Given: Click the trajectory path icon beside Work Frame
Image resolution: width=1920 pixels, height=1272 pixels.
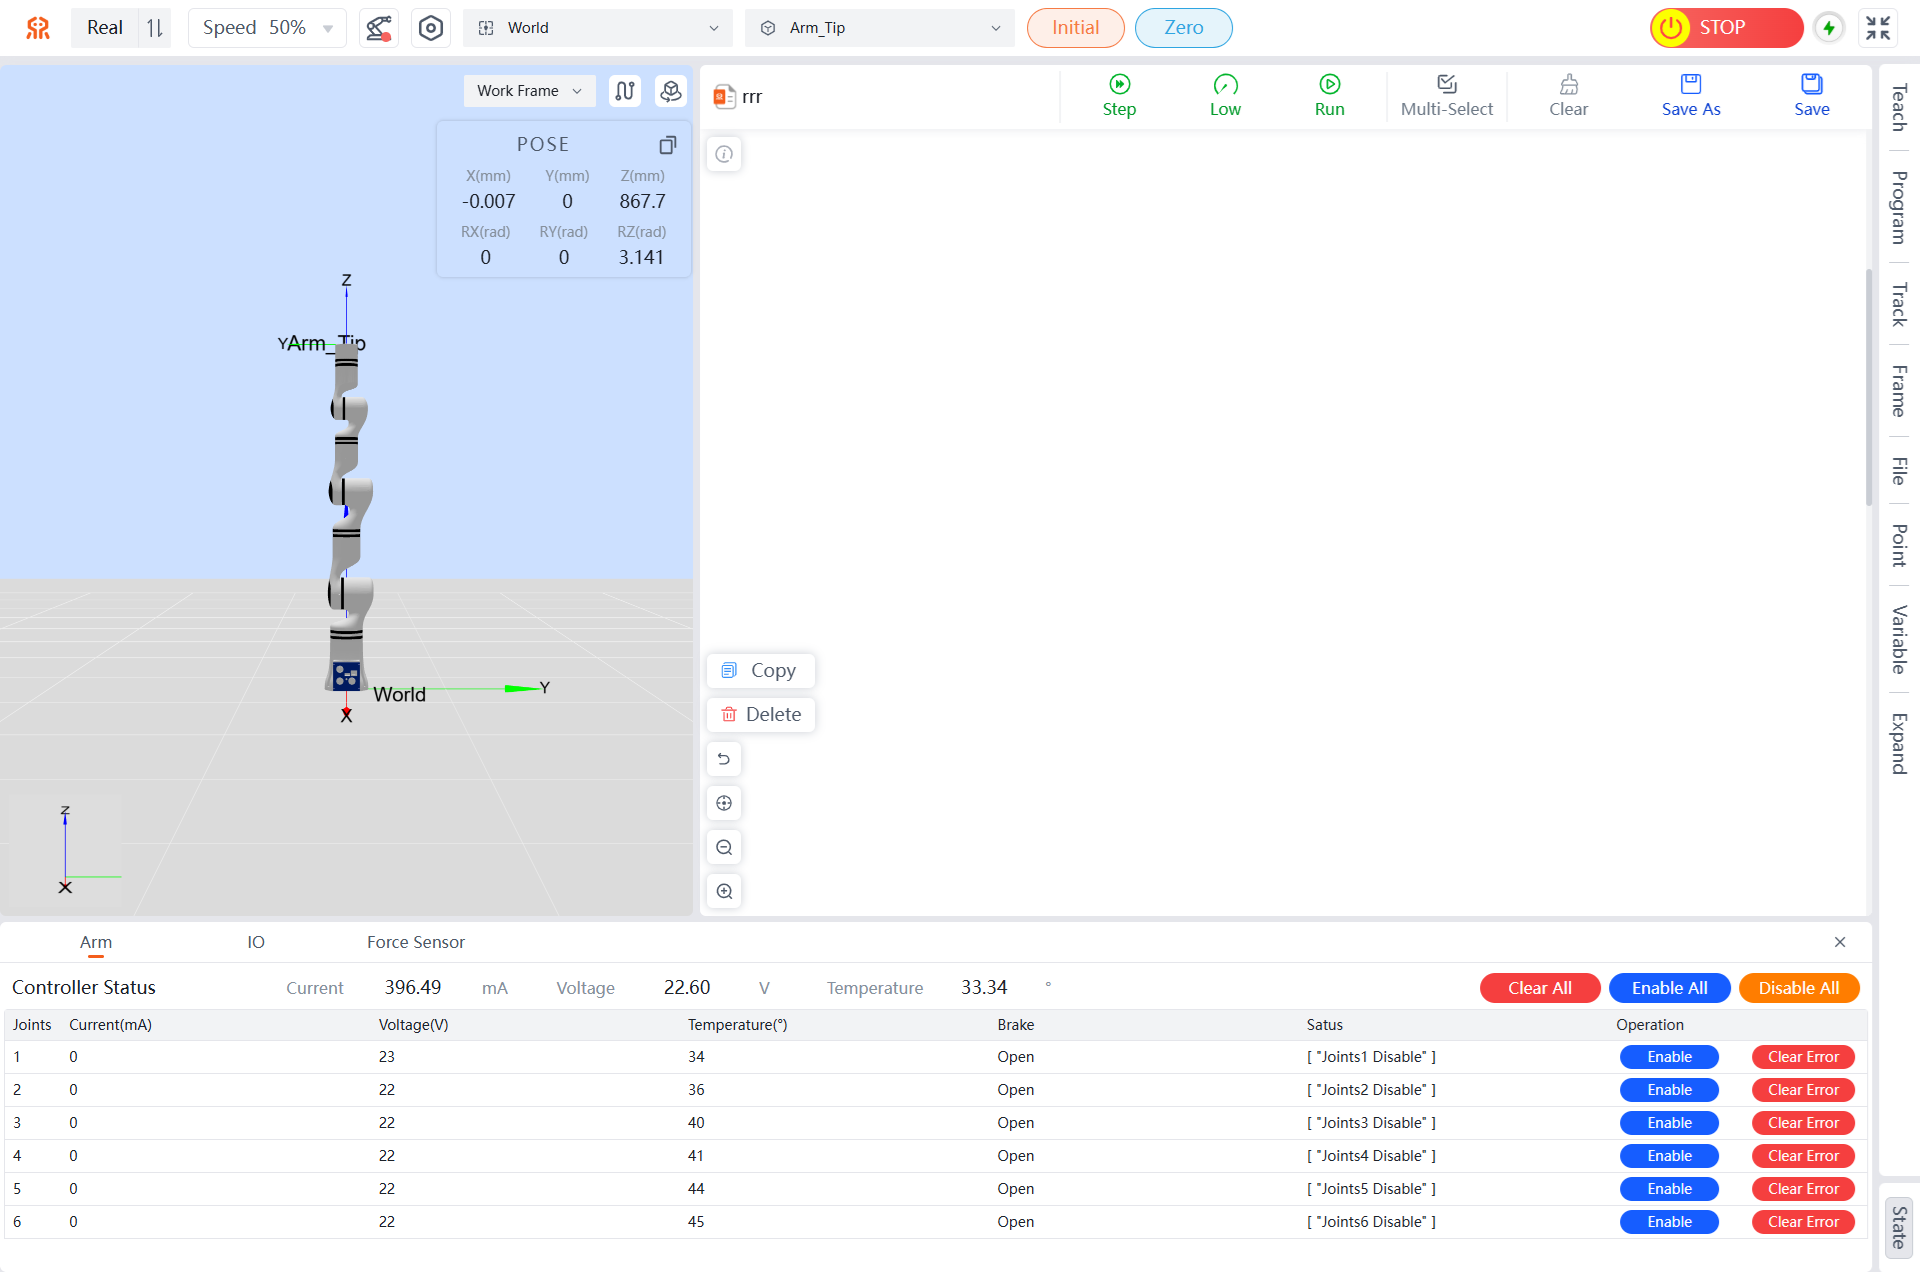Looking at the screenshot, I should click(625, 91).
